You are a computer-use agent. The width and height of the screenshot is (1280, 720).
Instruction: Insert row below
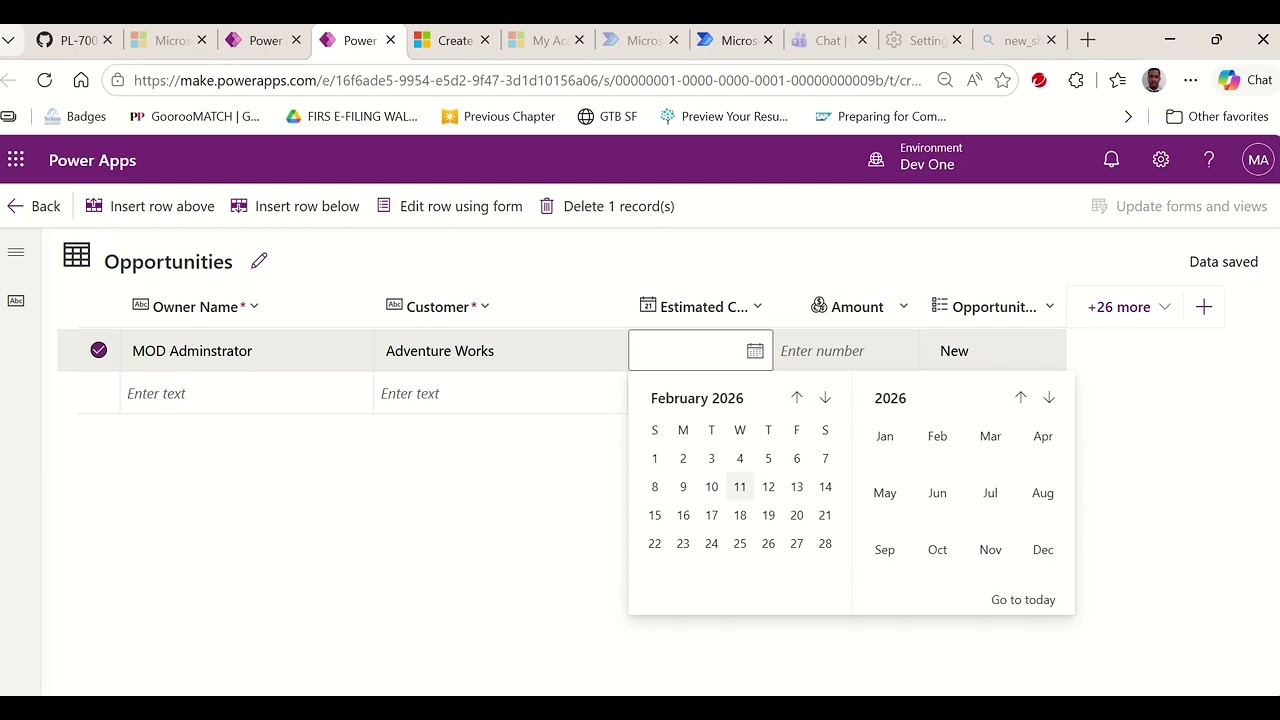[295, 206]
